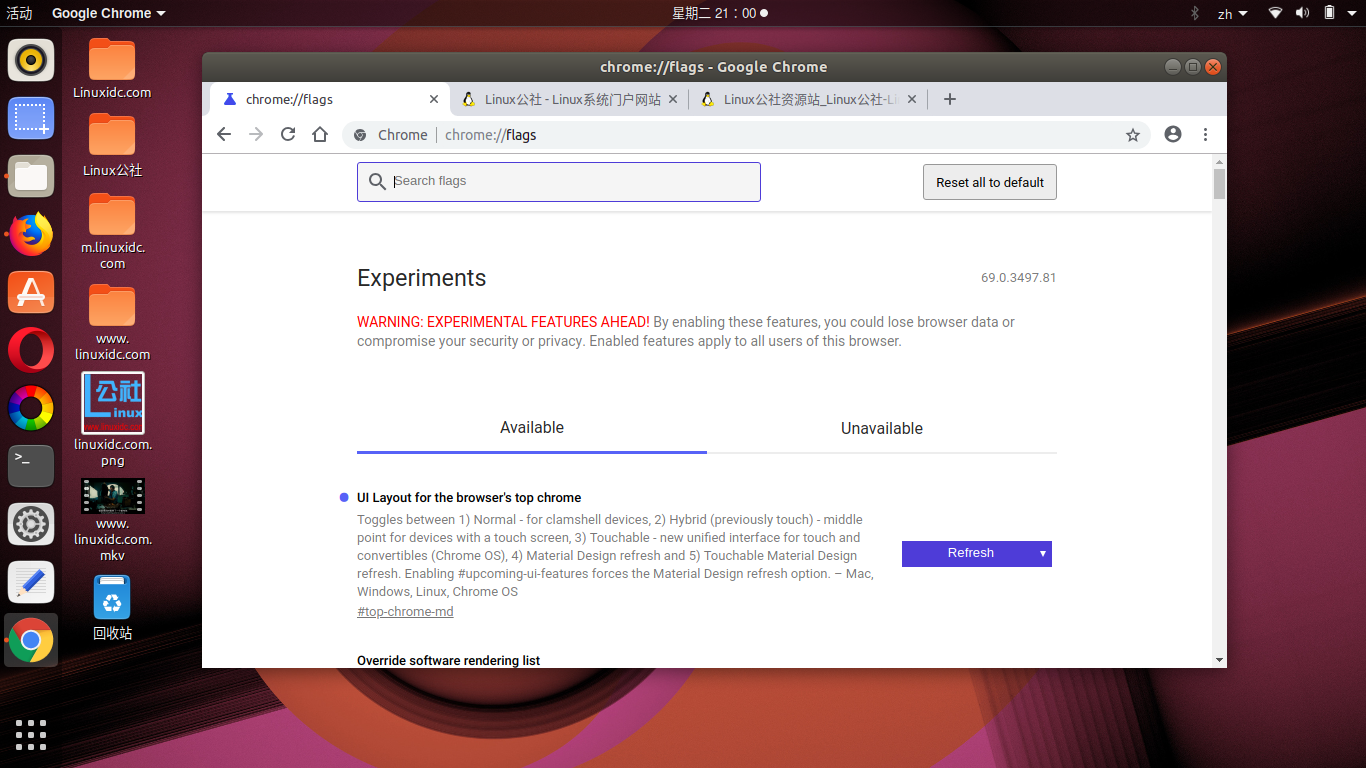Open Ubuntu Software from the dock
This screenshot has height=768, width=1366.
pos(31,293)
